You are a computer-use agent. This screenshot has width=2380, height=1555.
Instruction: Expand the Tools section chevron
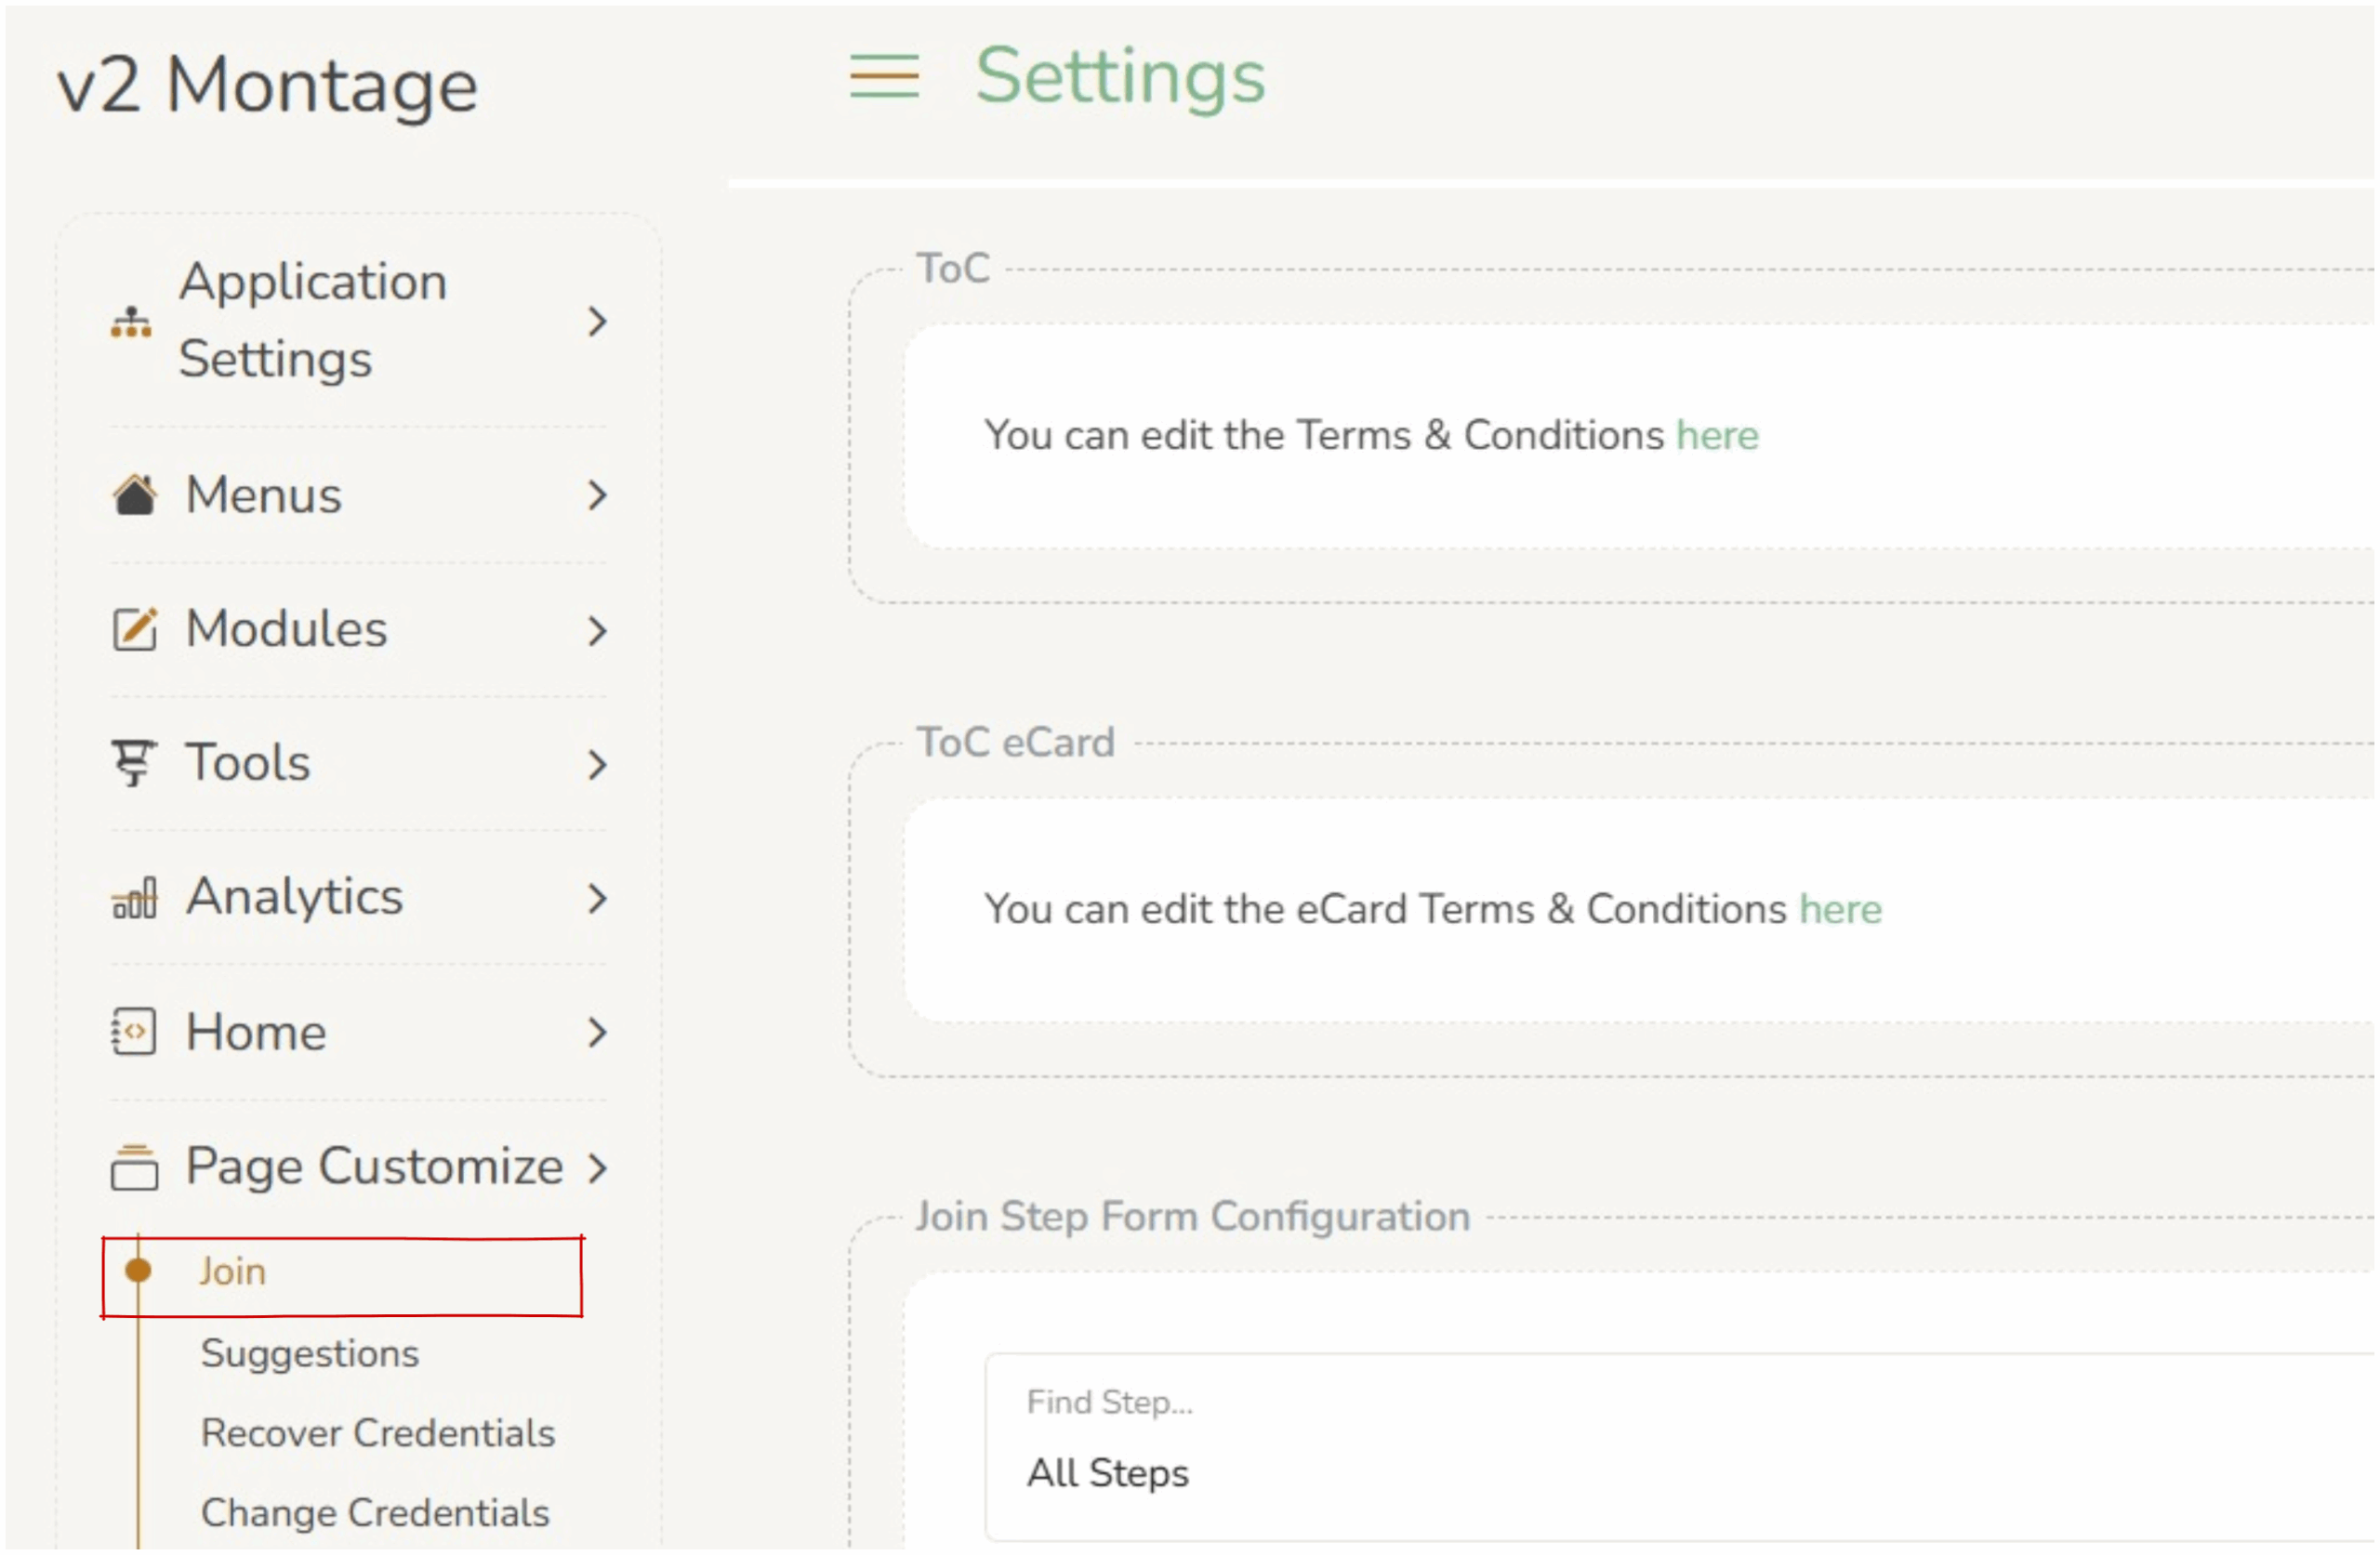[x=597, y=765]
